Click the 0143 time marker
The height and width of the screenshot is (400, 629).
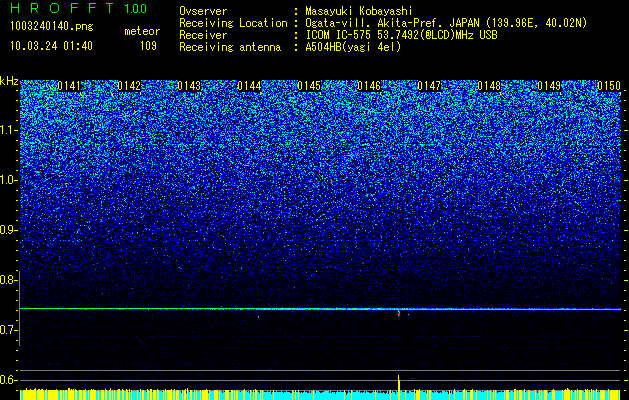coord(189,86)
